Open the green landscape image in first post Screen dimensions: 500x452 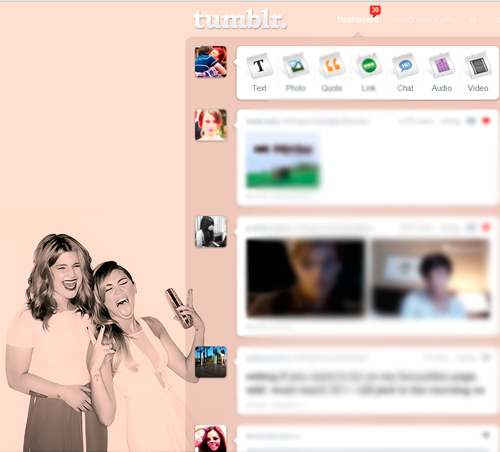pos(283,160)
